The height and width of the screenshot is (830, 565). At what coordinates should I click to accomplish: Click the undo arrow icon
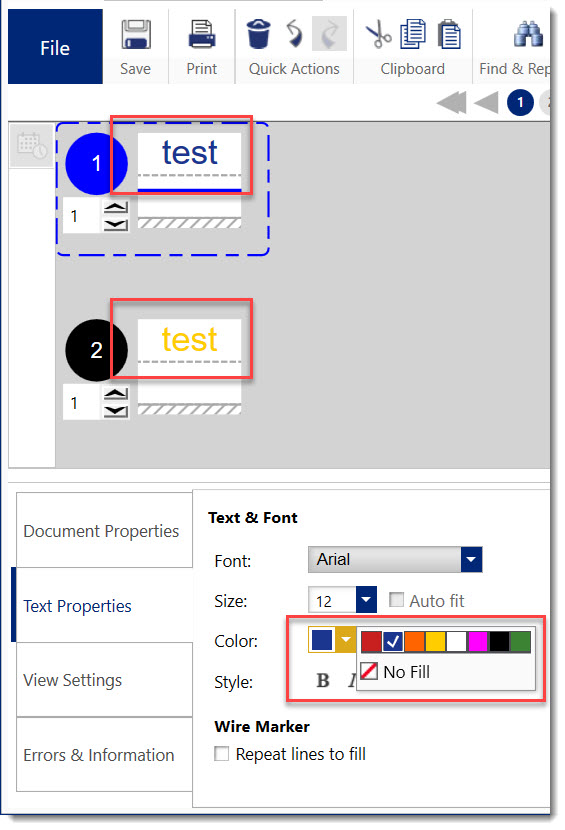tap(294, 34)
